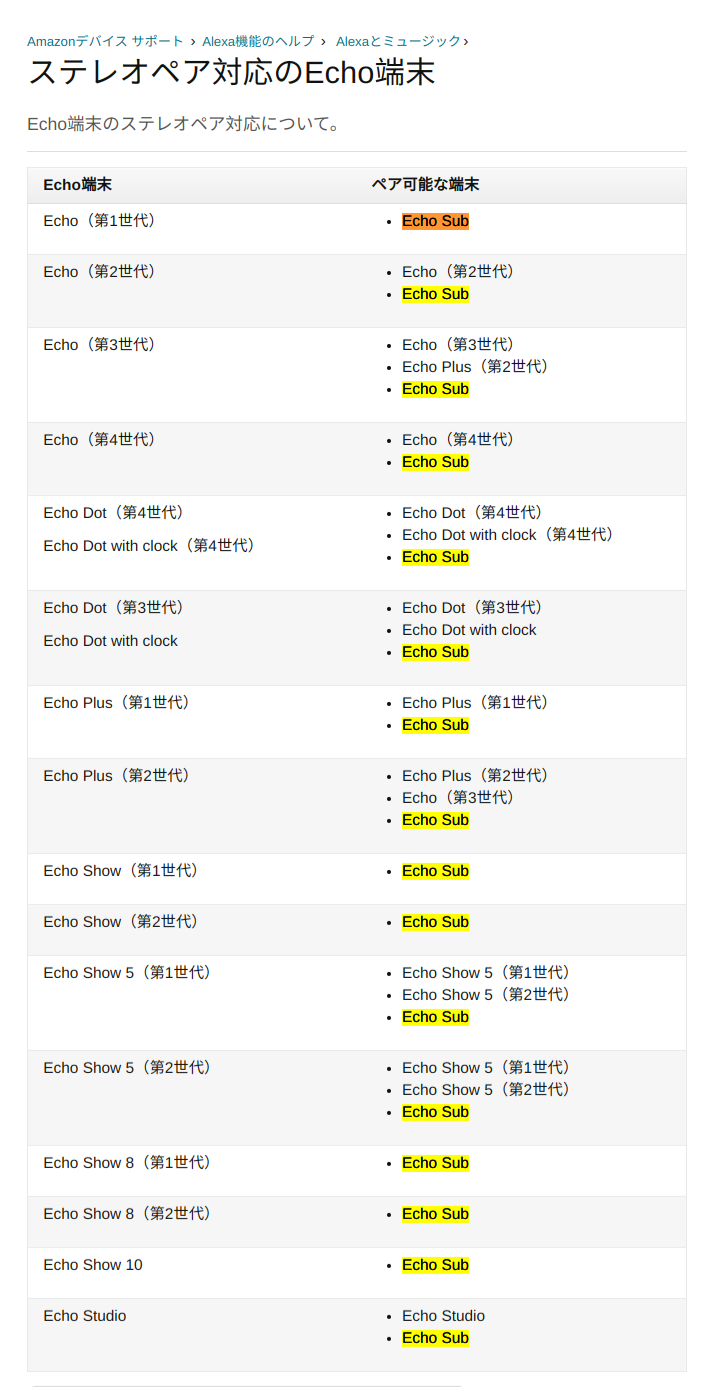
Task: Click the Echo Plus（第2世代）row label
Action: pos(114,775)
